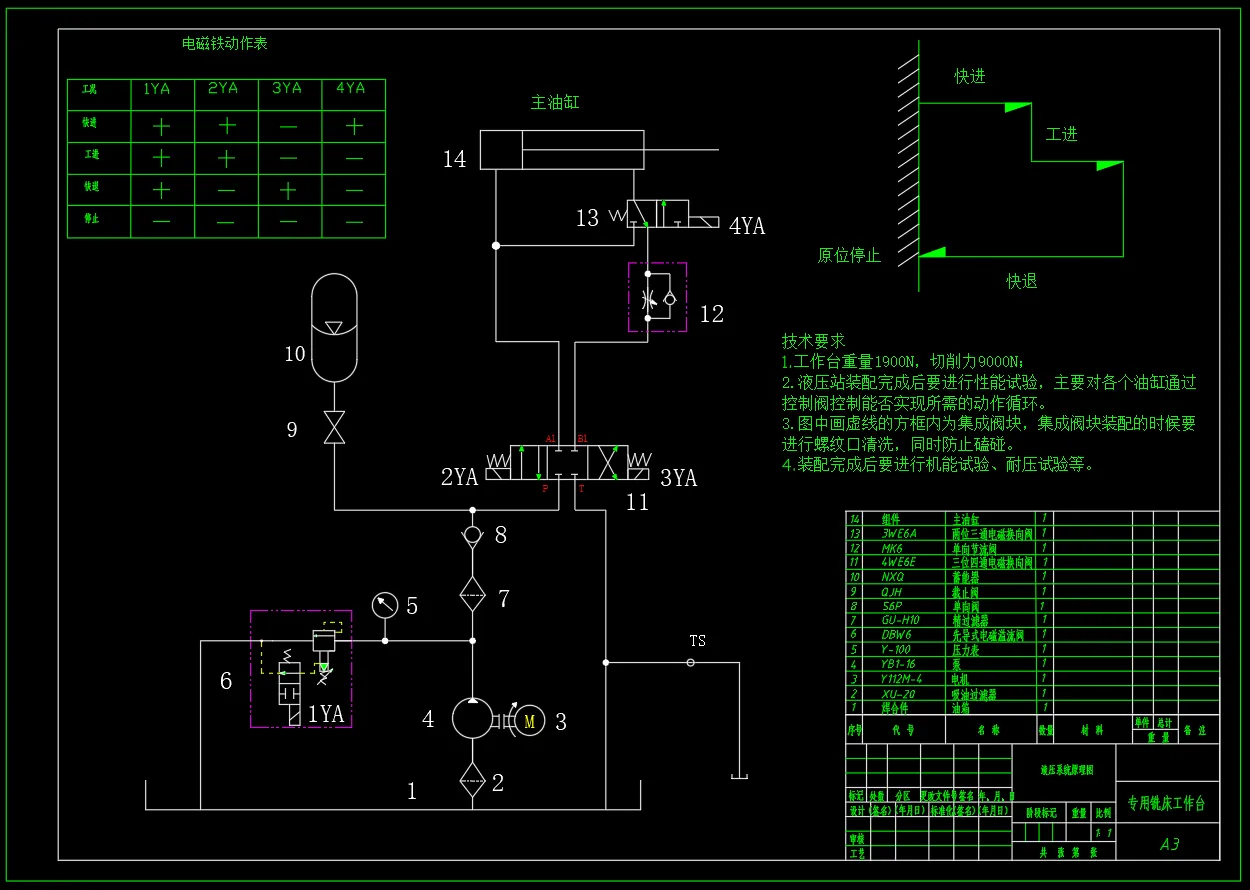This screenshot has height=890, width=1250.
Task: Select the 液压系统原理图 title block text
Action: [1067, 771]
